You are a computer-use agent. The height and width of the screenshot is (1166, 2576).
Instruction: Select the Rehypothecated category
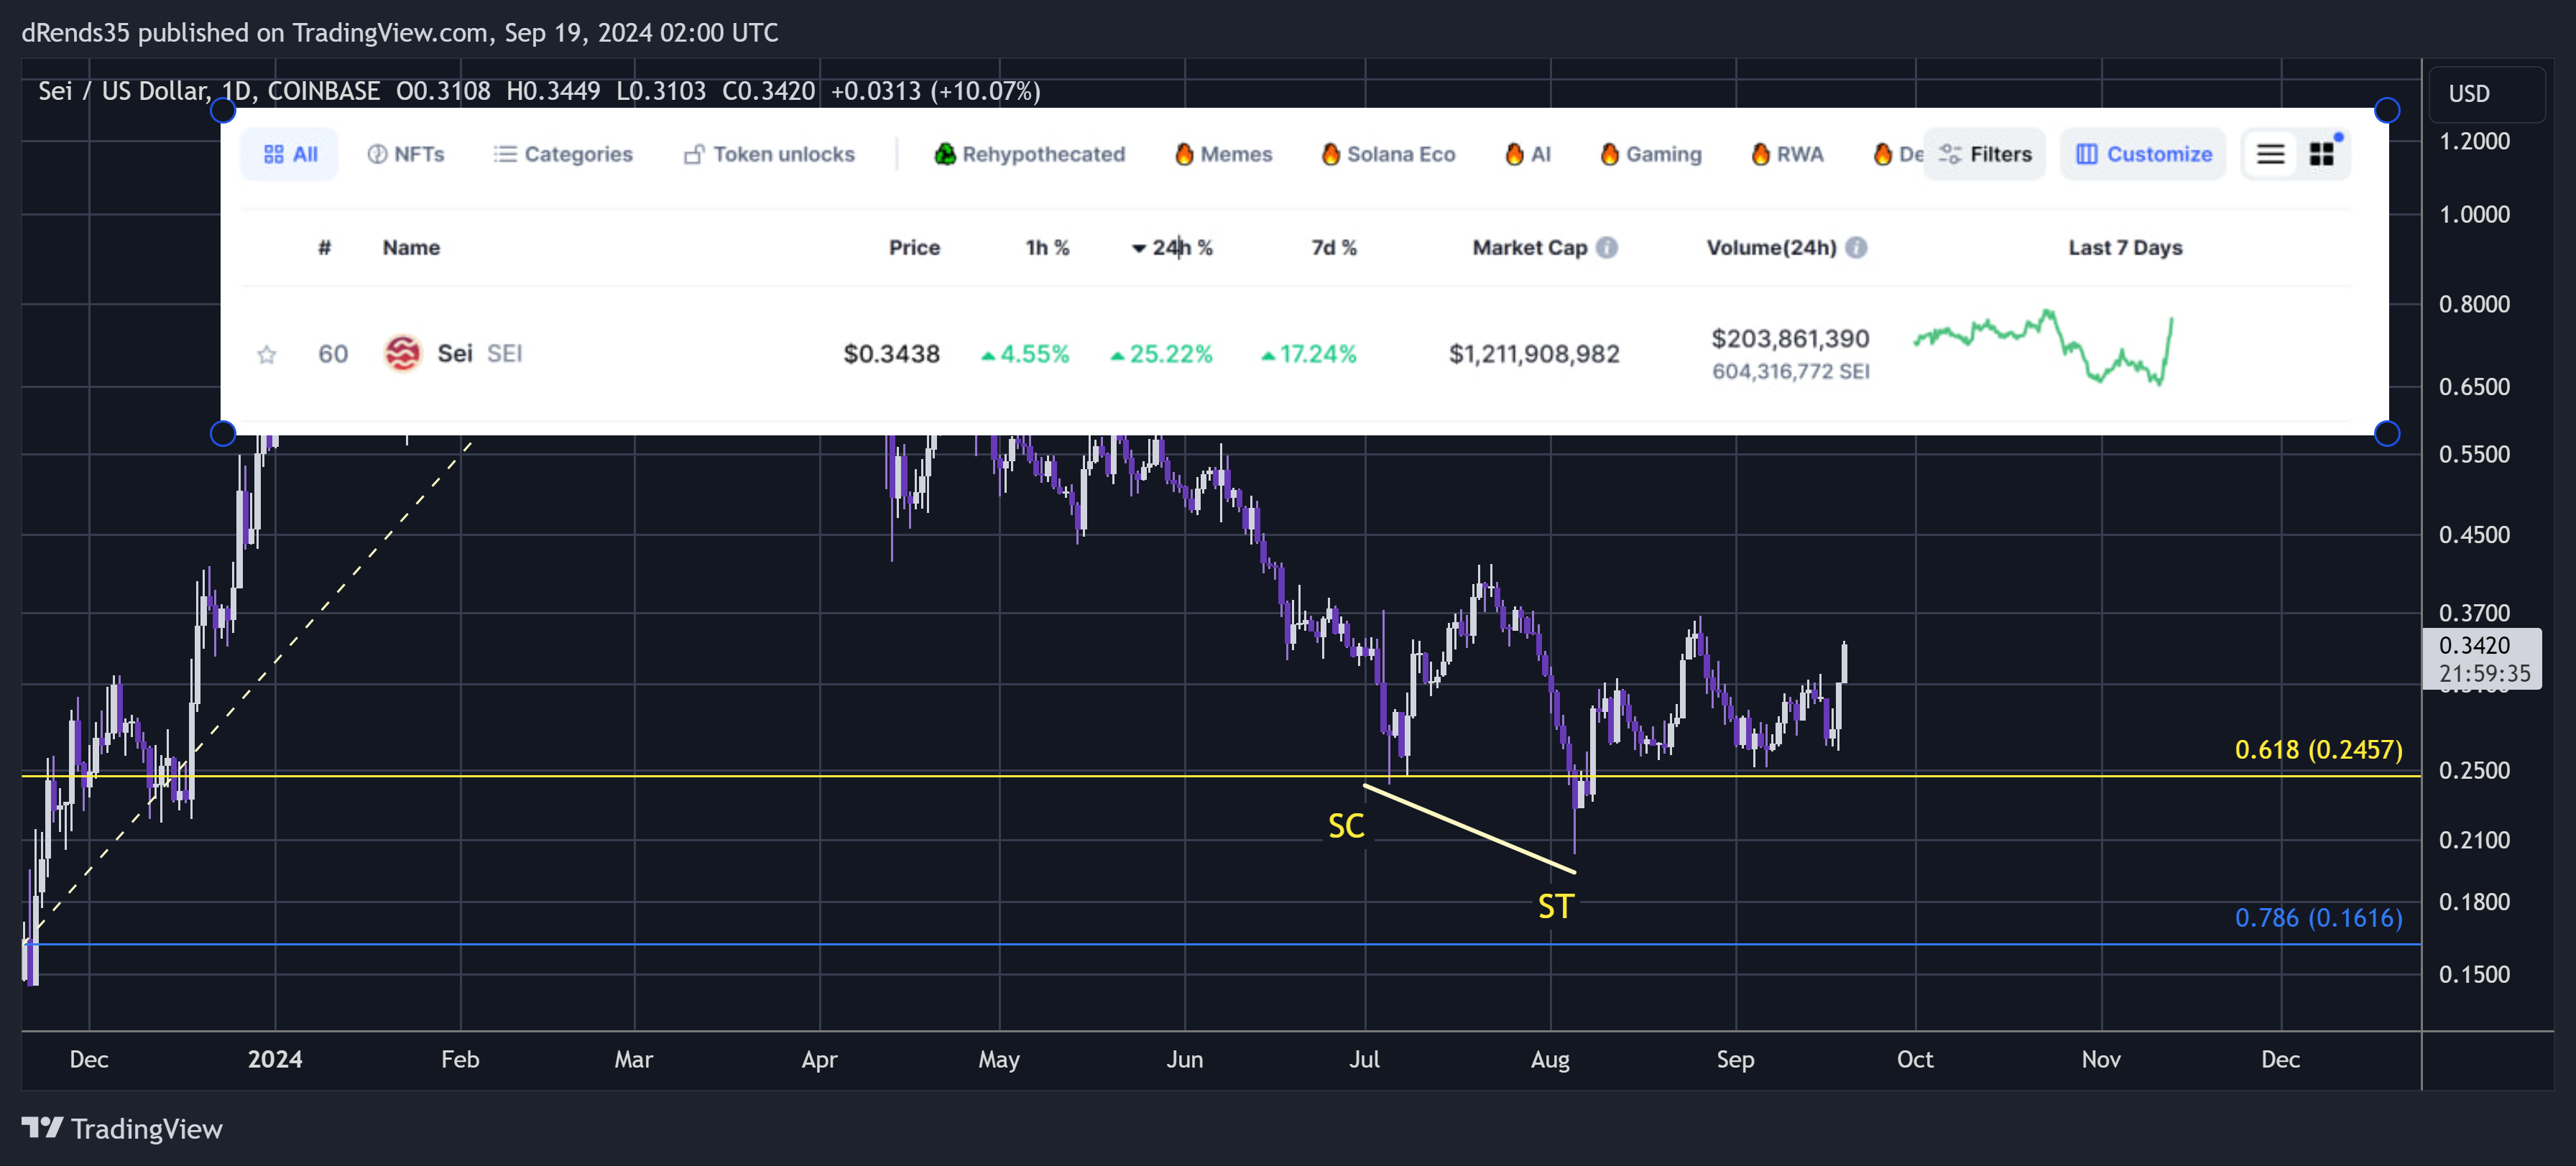1029,154
